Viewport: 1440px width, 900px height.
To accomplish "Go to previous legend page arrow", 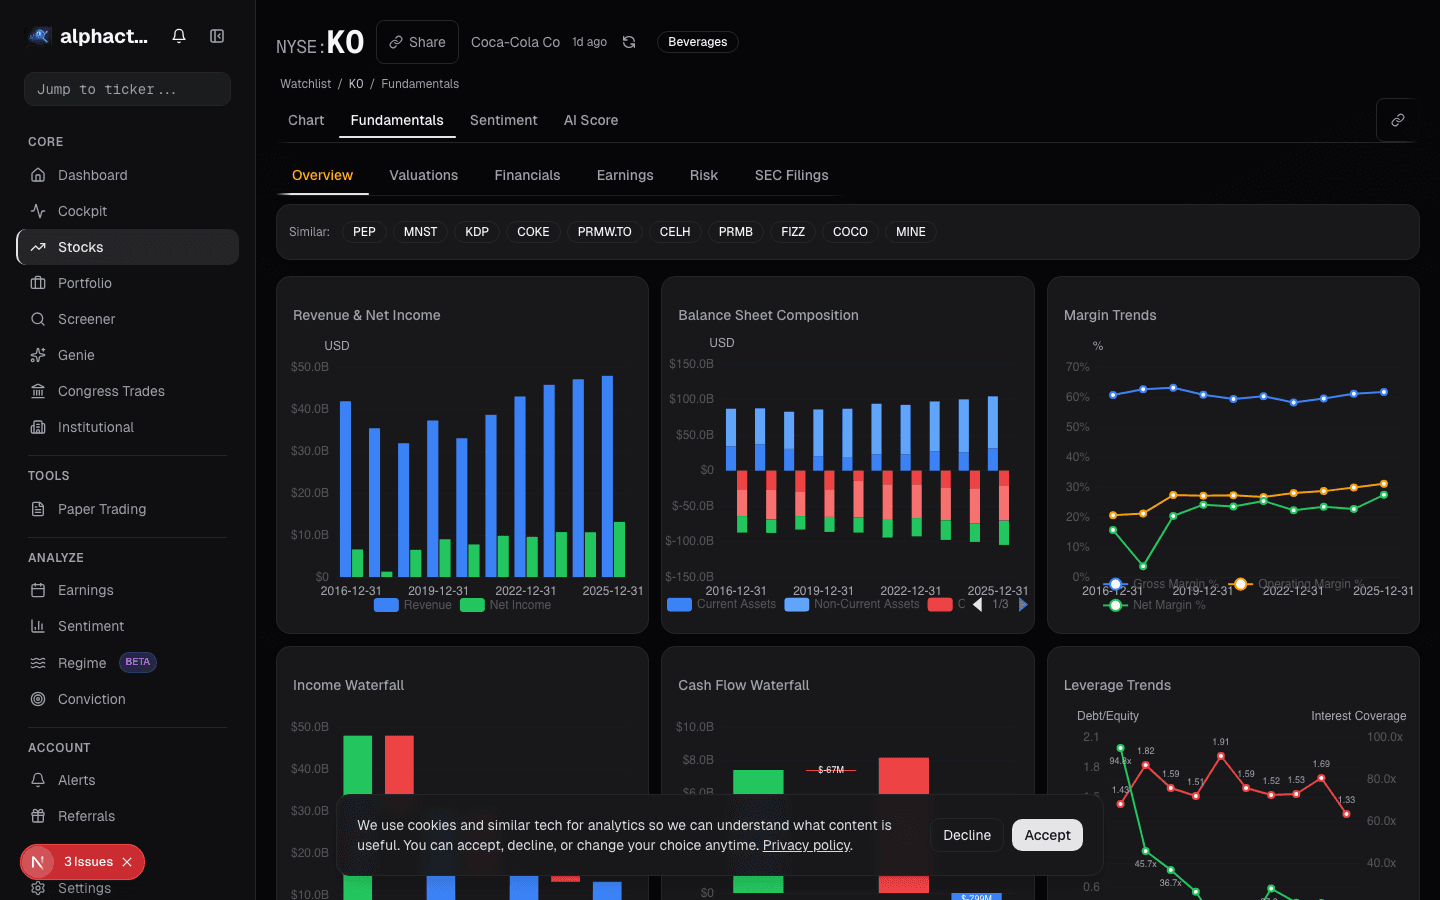I will 977,604.
